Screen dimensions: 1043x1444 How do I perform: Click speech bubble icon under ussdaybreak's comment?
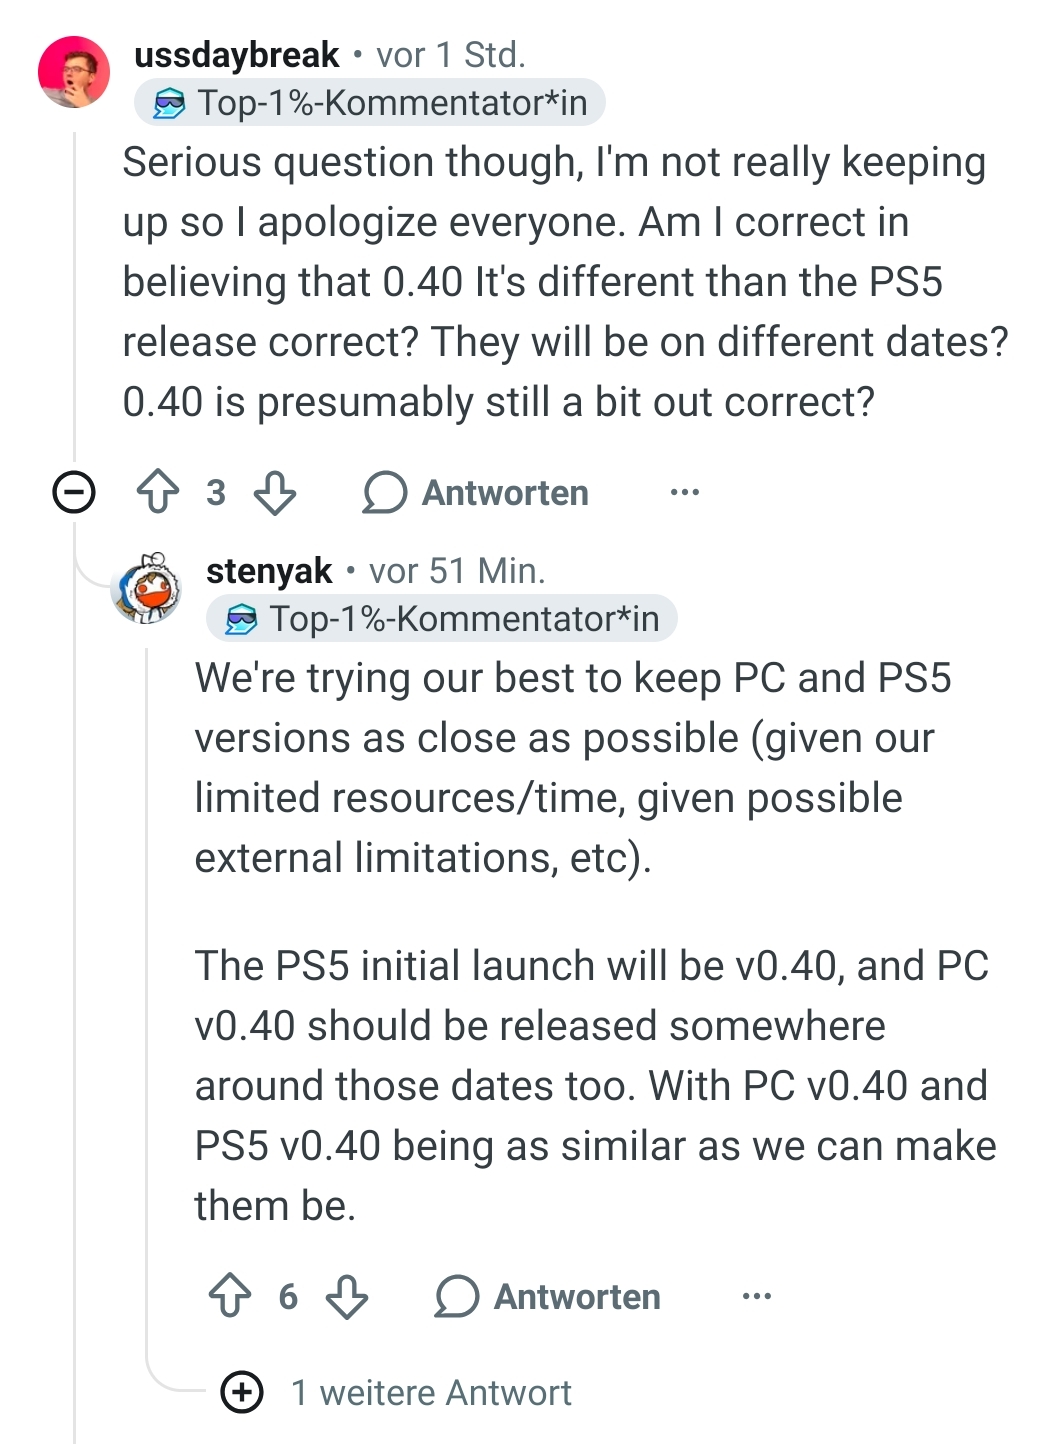click(384, 493)
